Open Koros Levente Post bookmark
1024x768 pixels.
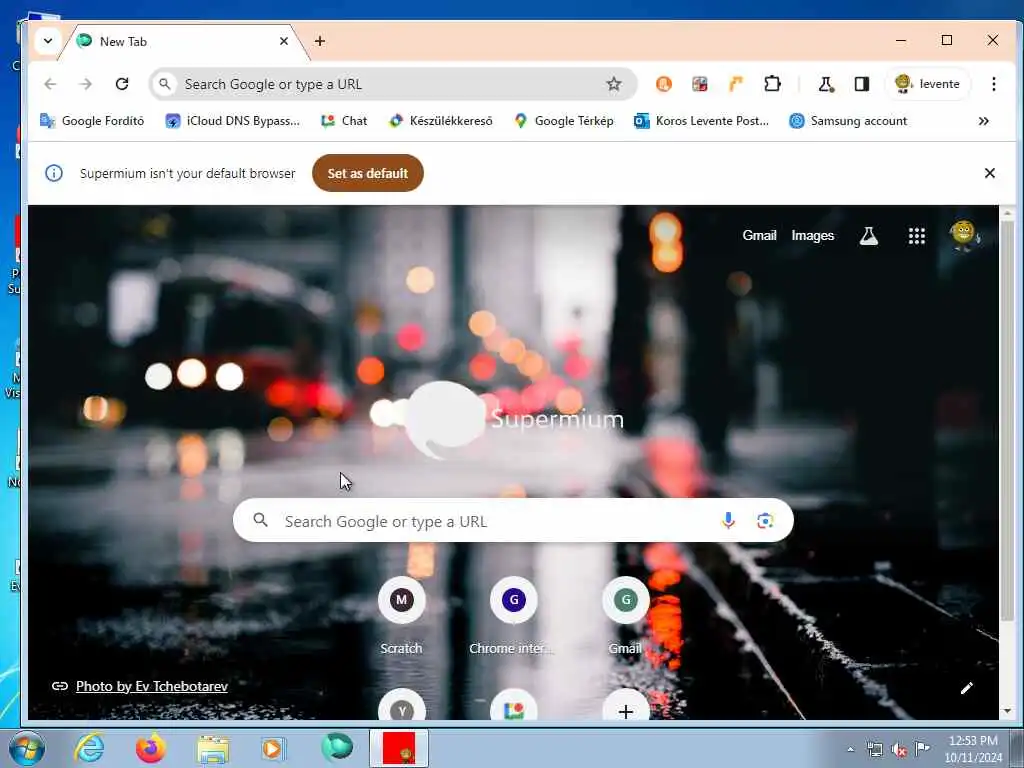click(702, 121)
